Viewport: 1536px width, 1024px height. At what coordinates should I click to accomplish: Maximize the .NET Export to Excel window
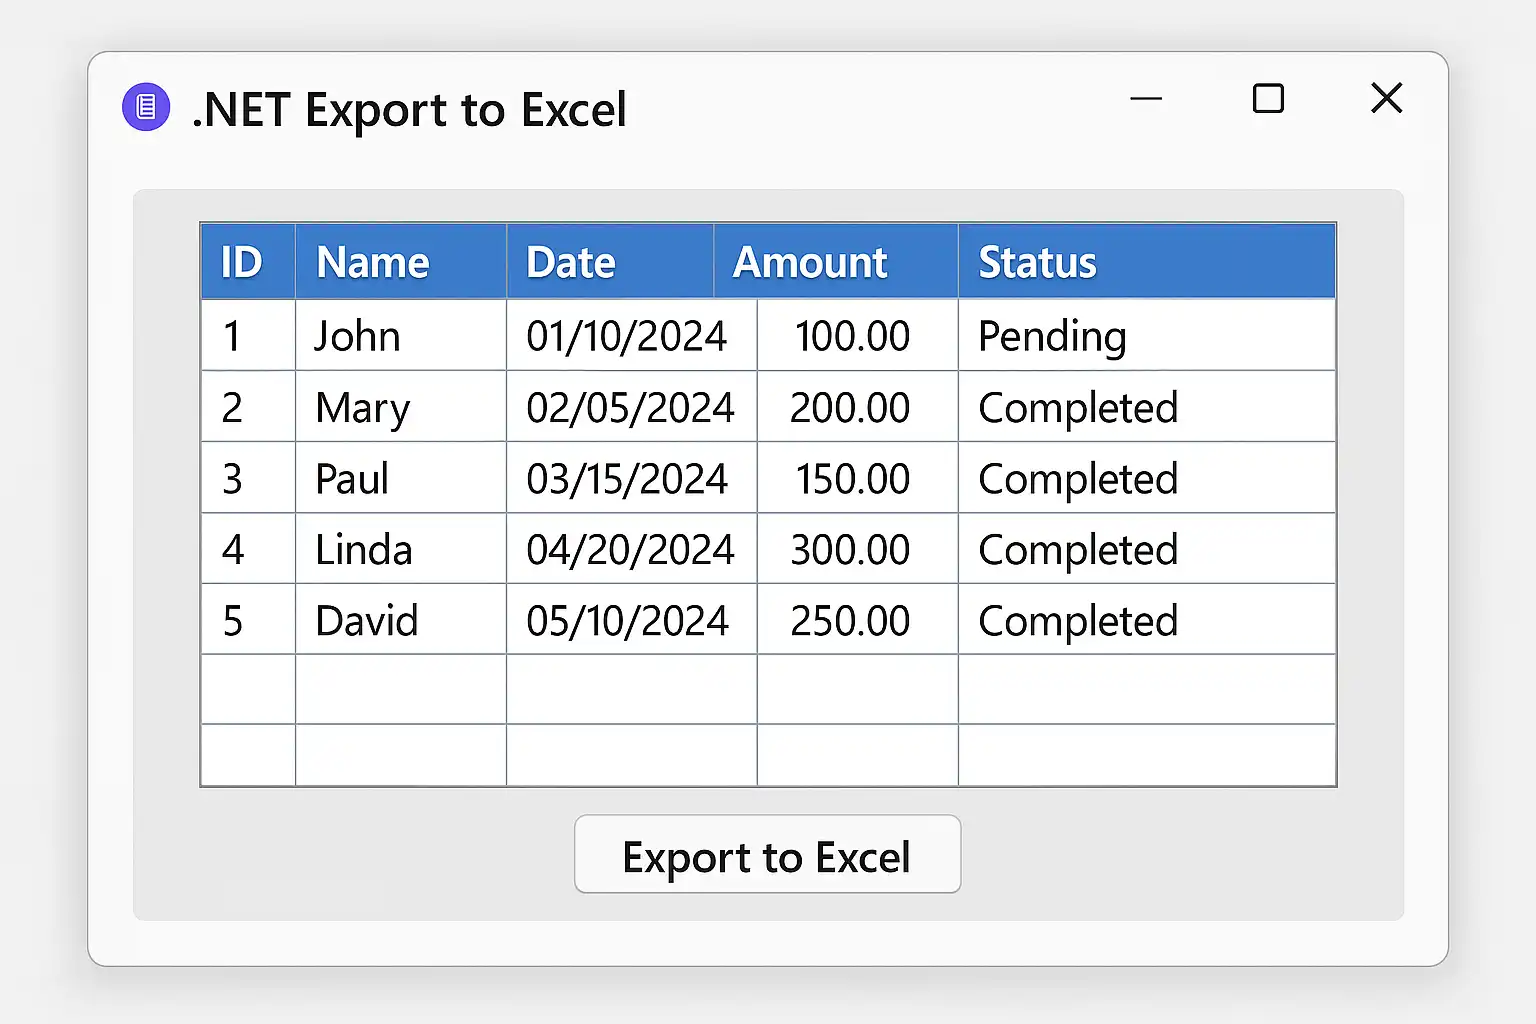1268,99
